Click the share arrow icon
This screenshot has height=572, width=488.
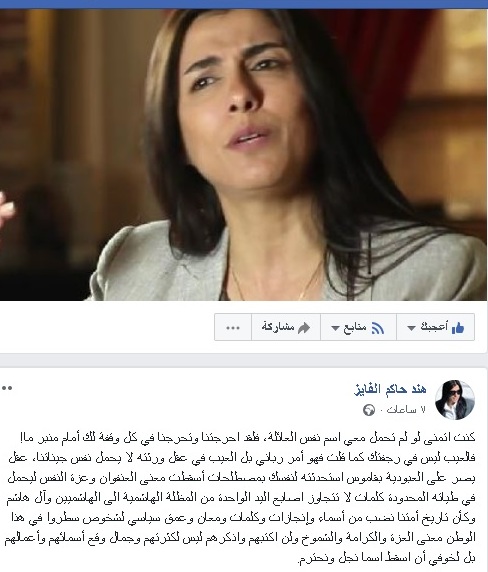click(304, 328)
